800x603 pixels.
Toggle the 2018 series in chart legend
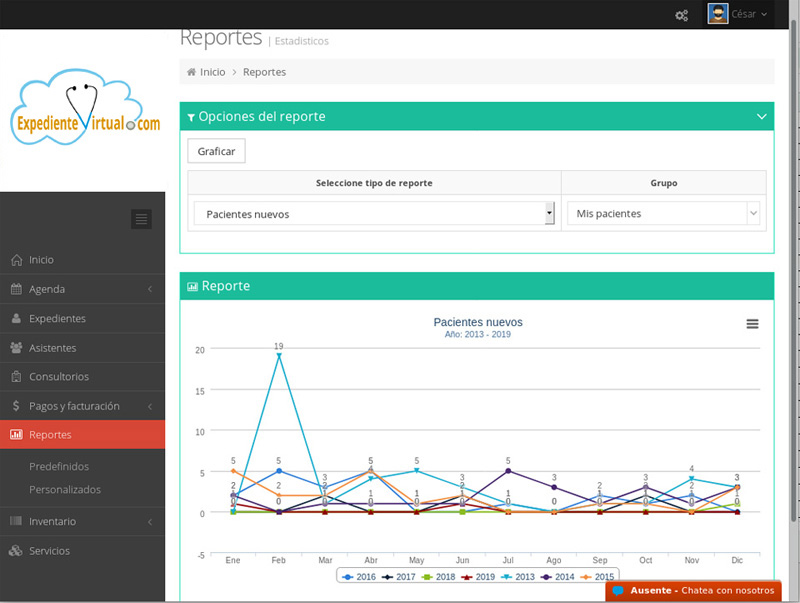[439, 576]
